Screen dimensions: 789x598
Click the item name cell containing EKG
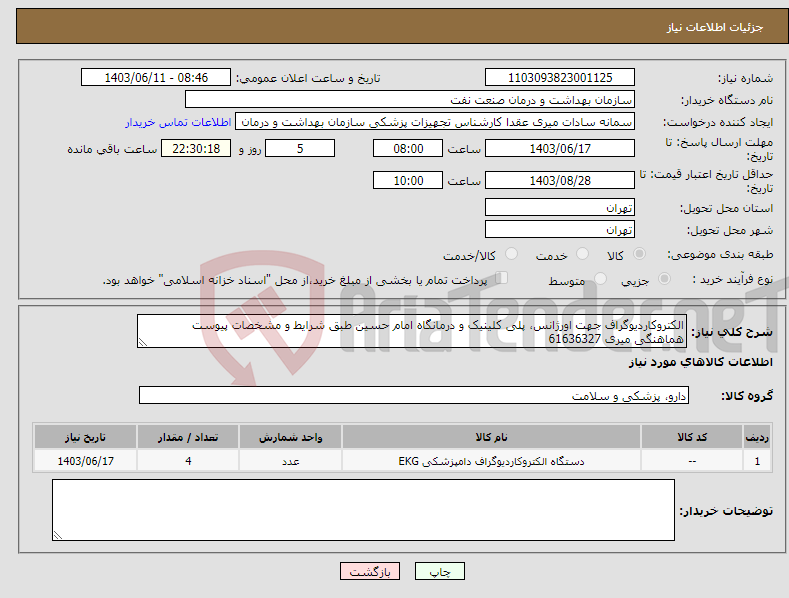pyautogui.click(x=491, y=461)
